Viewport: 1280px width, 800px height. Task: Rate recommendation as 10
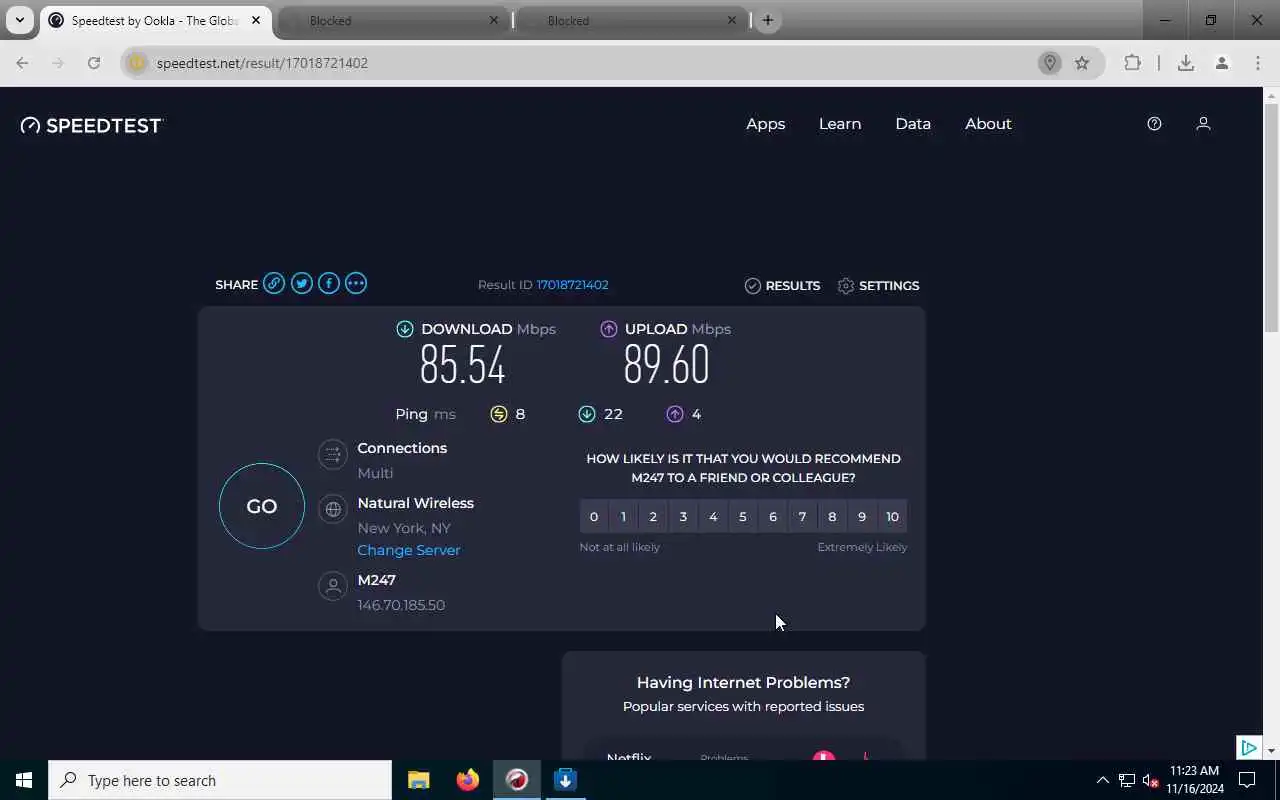click(892, 517)
